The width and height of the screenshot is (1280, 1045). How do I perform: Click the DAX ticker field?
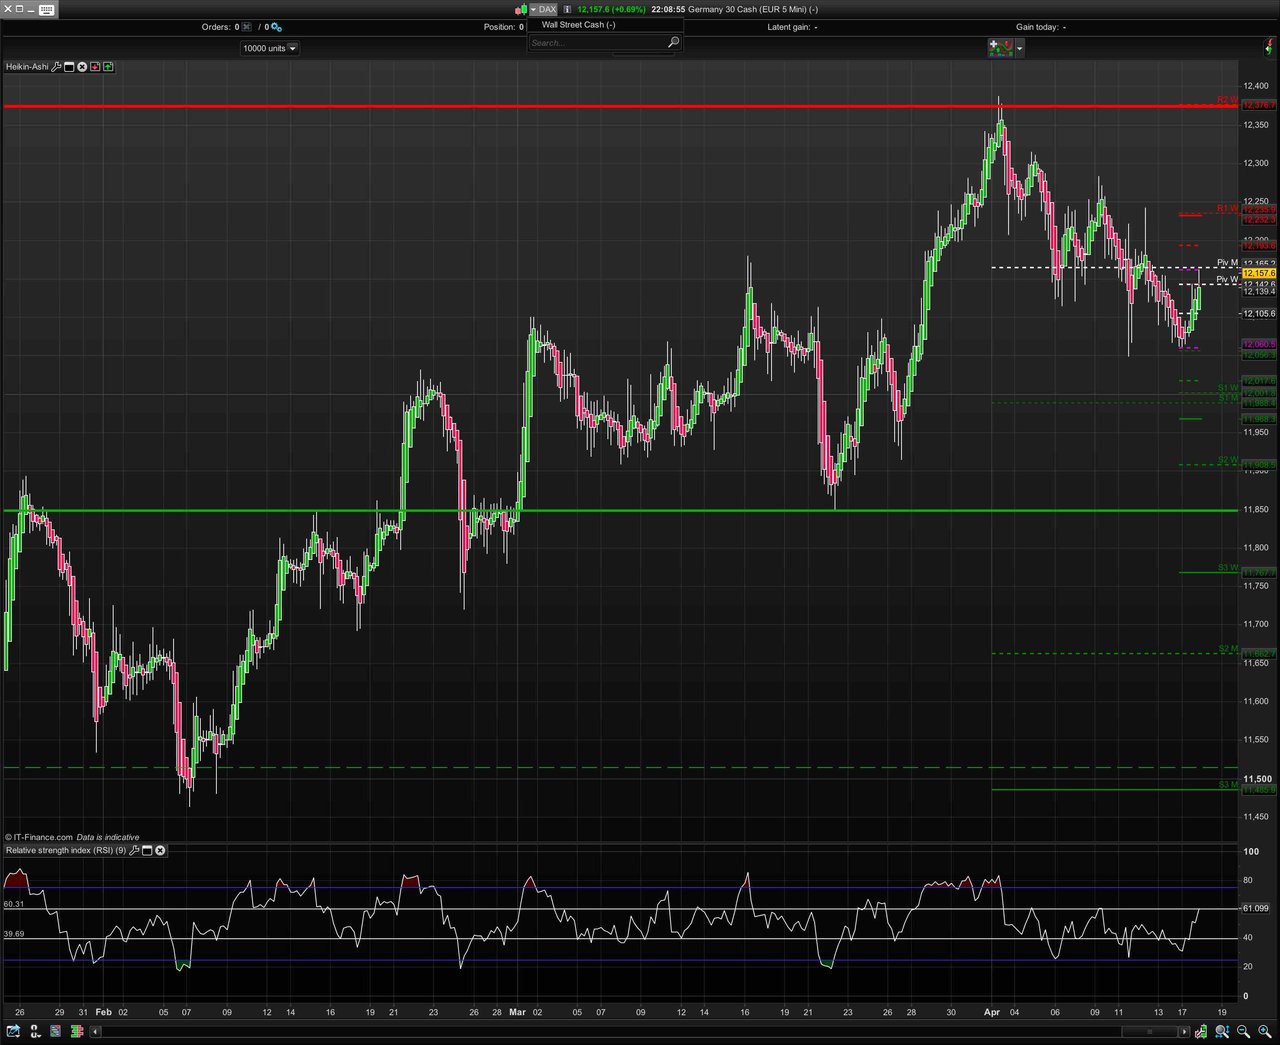(547, 9)
